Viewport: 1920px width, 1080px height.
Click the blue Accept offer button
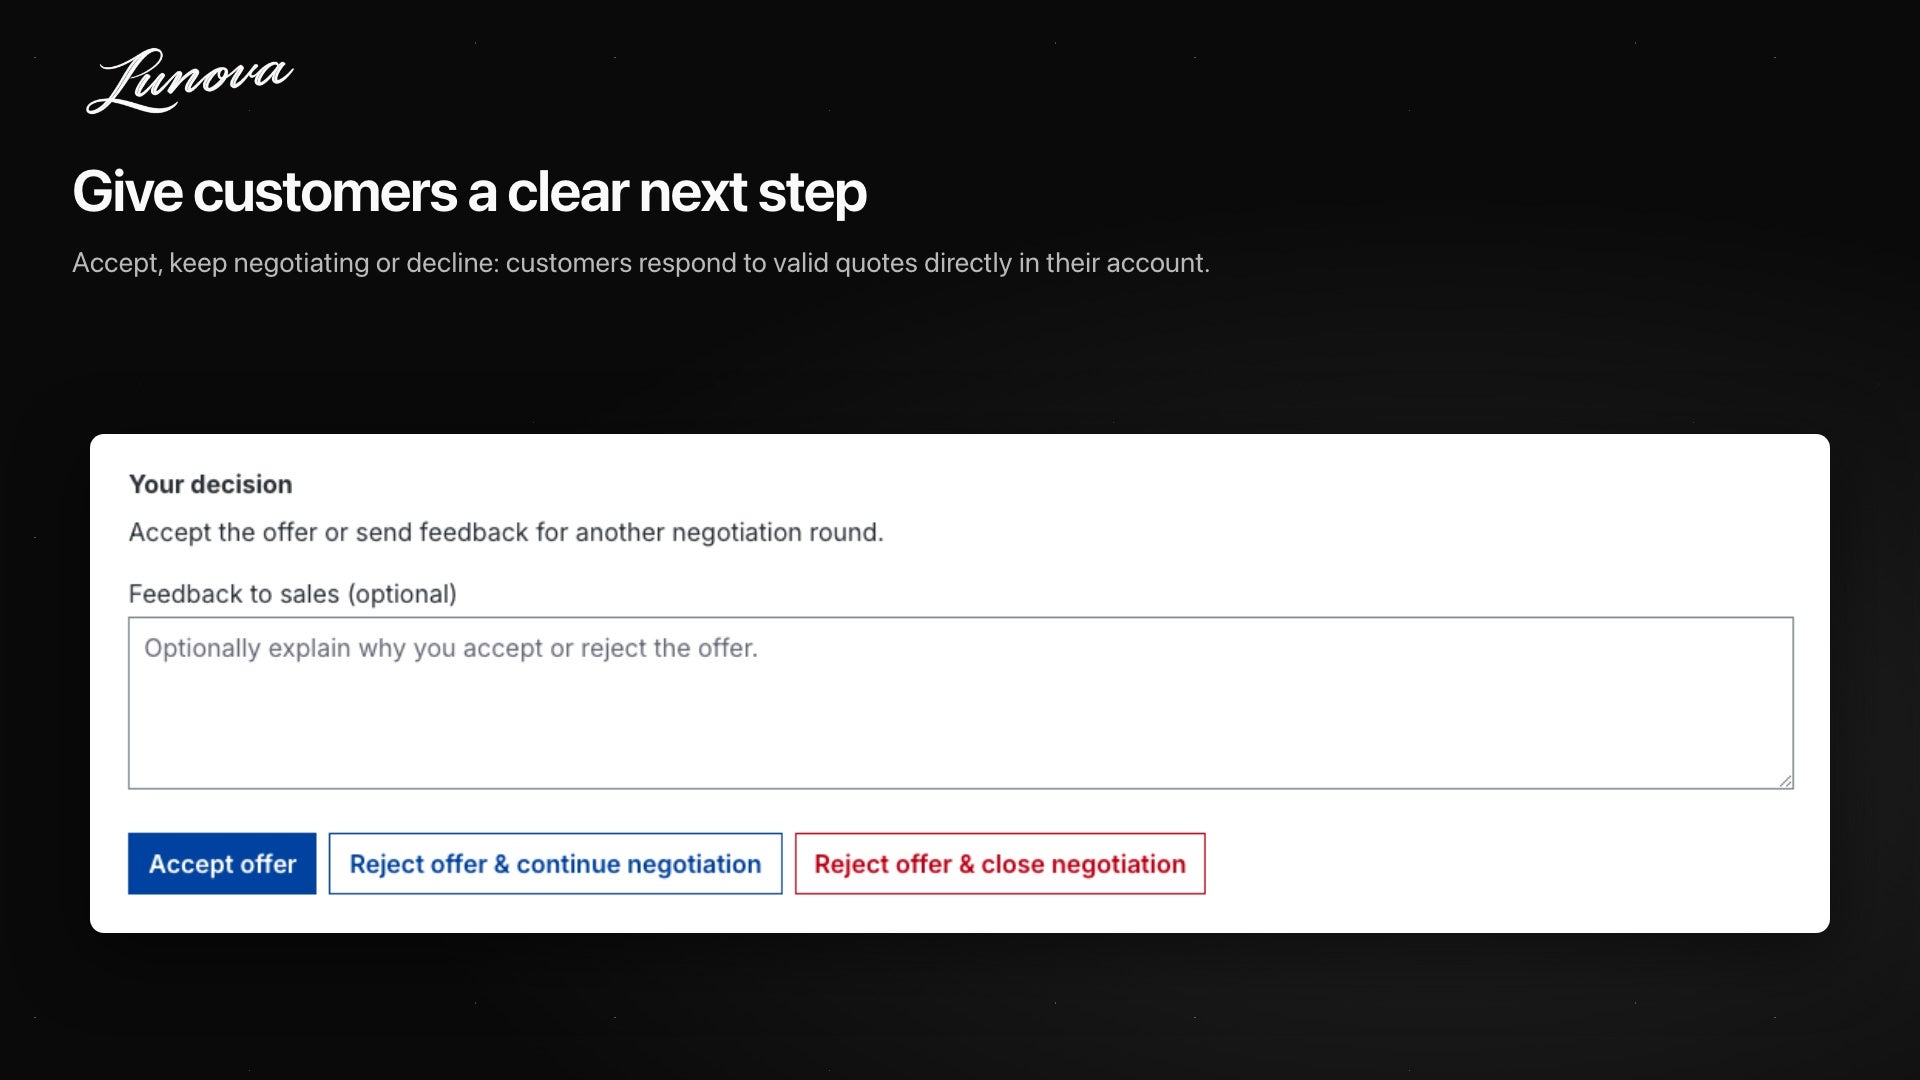pos(222,863)
